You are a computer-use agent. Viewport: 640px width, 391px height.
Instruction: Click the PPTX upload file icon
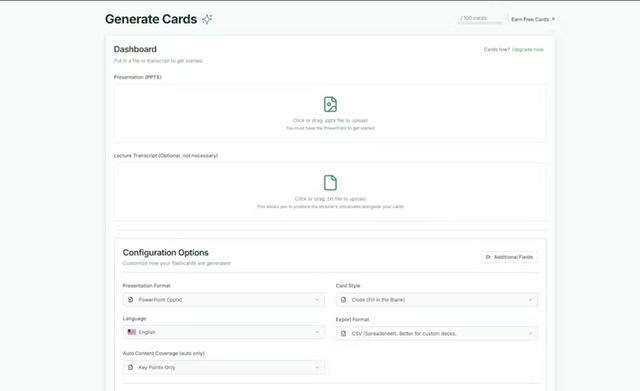(x=330, y=104)
